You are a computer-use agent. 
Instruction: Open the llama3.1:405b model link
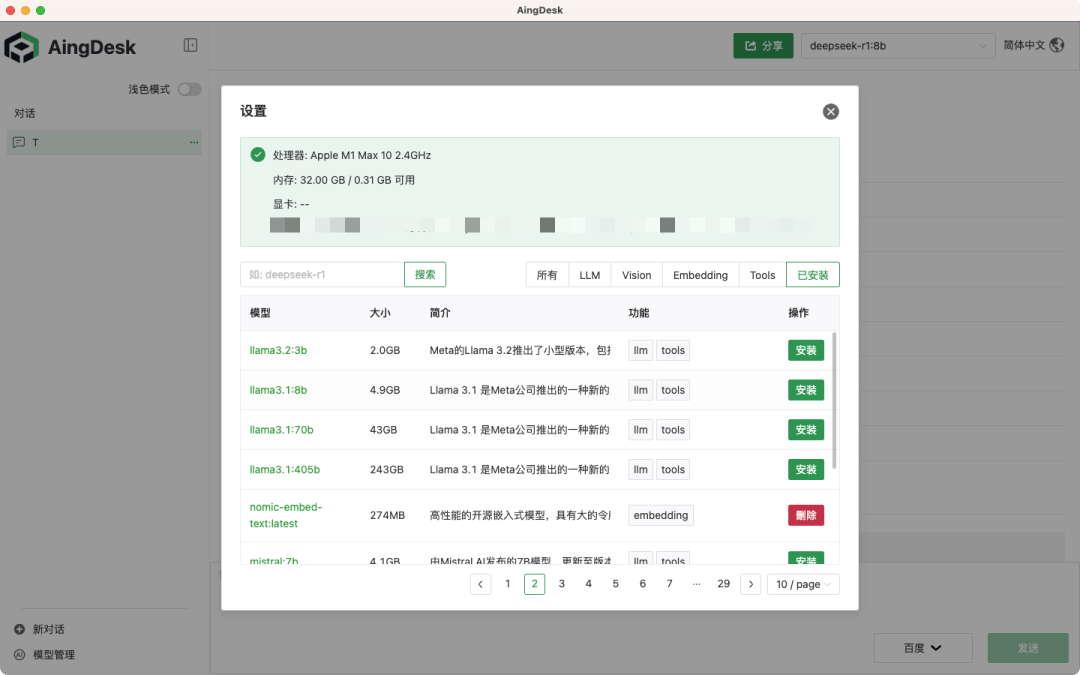(x=284, y=470)
